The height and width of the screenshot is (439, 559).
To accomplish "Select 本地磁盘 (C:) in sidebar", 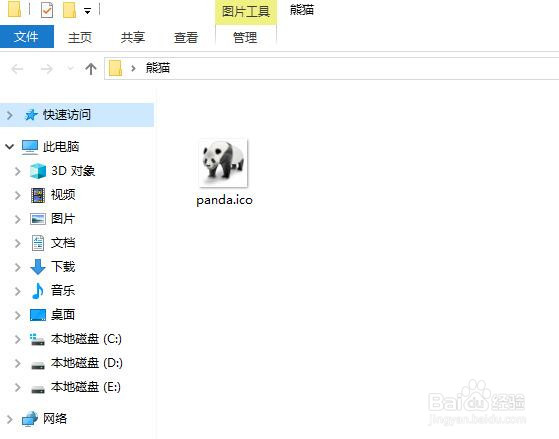I will click(86, 339).
